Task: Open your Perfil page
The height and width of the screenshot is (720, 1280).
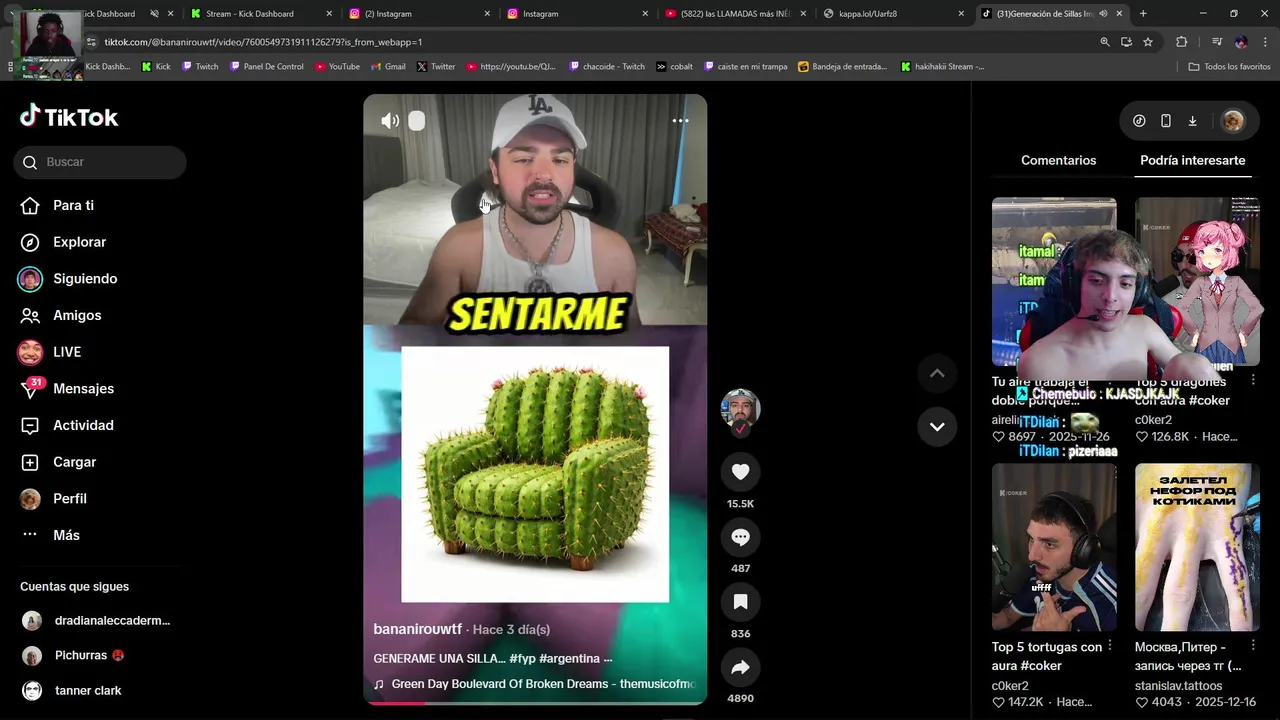Action: pyautogui.click(x=54, y=499)
